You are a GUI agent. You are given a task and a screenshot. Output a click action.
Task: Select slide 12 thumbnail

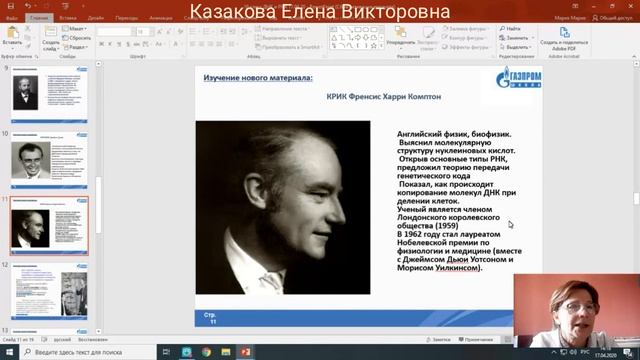click(49, 291)
